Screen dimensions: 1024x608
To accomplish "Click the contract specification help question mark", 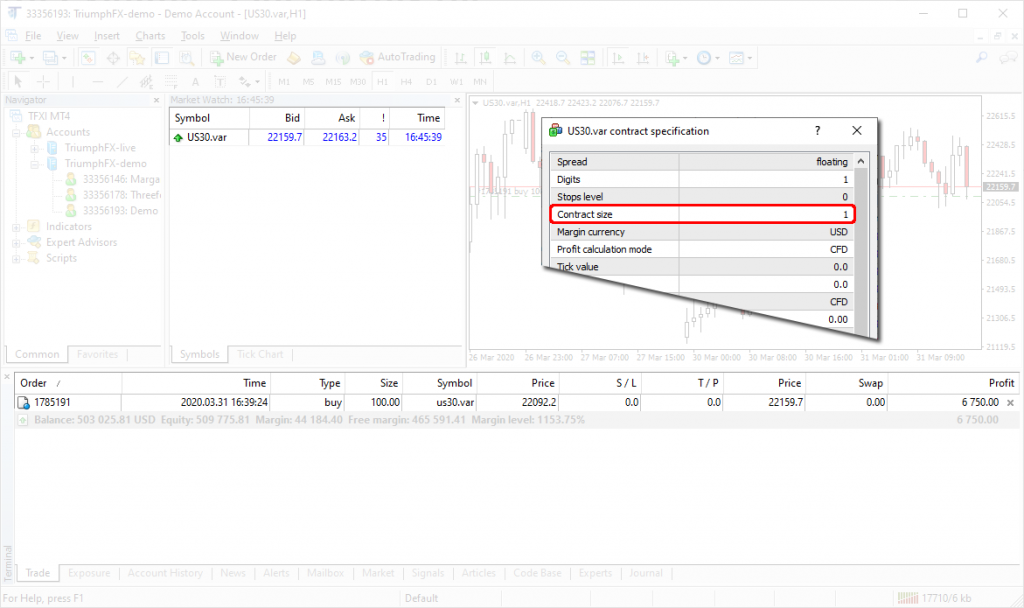I will click(818, 131).
